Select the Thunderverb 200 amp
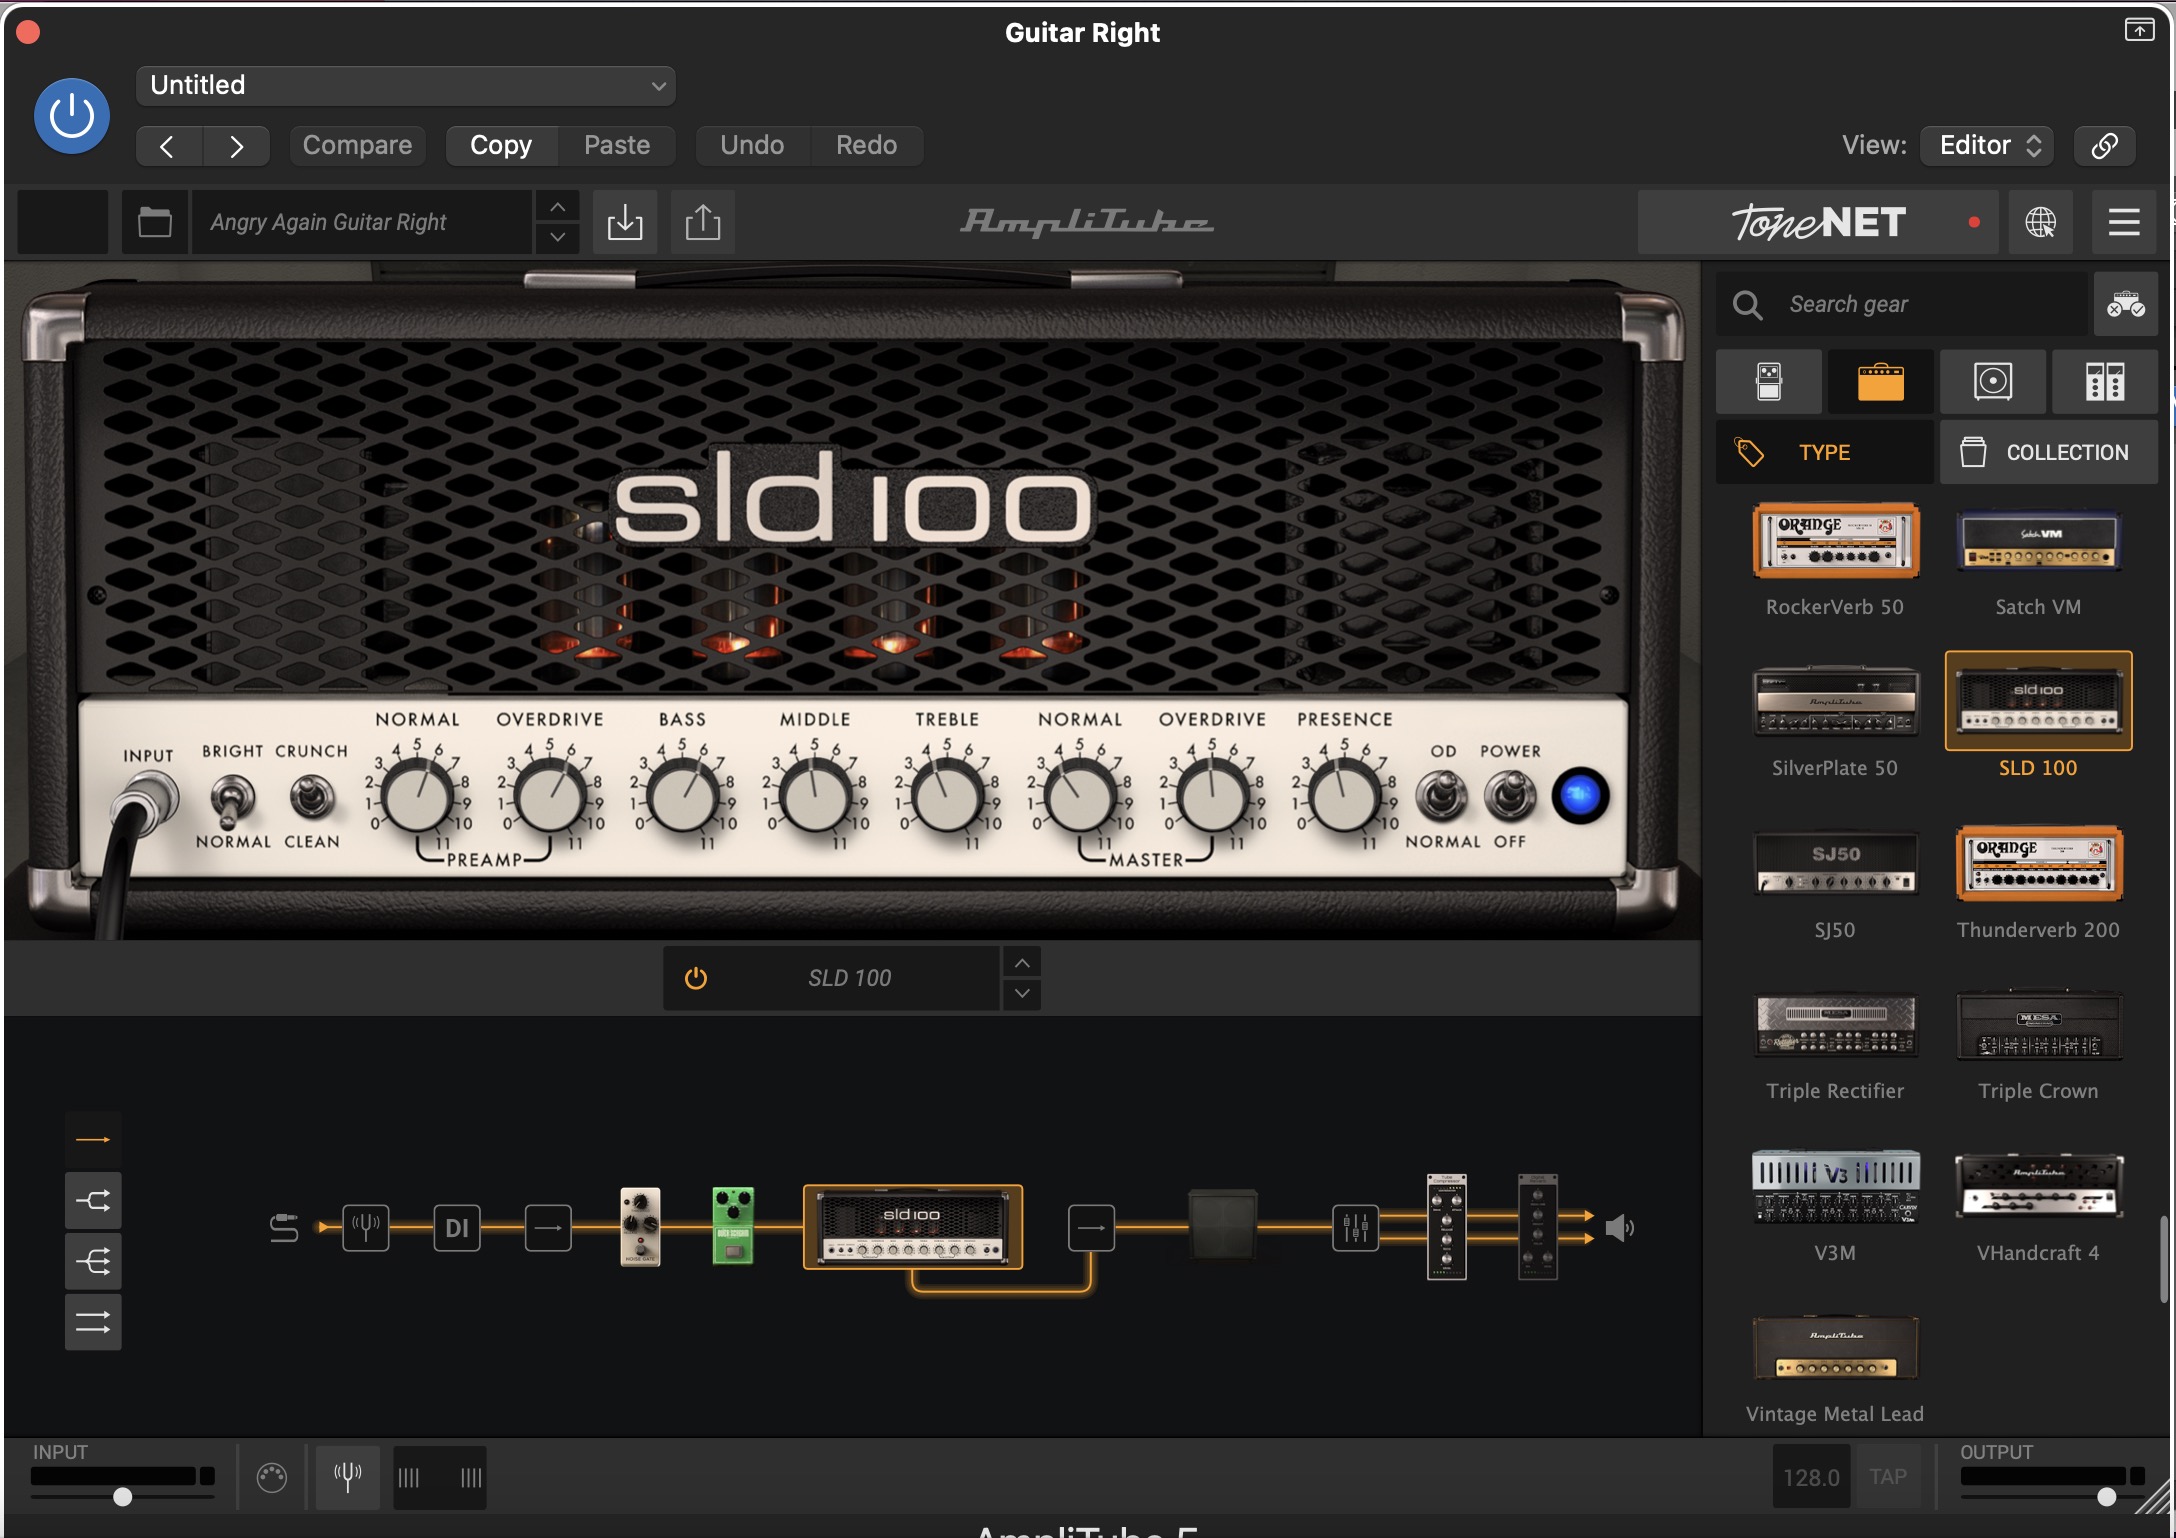The image size is (2176, 1538). 2038,863
